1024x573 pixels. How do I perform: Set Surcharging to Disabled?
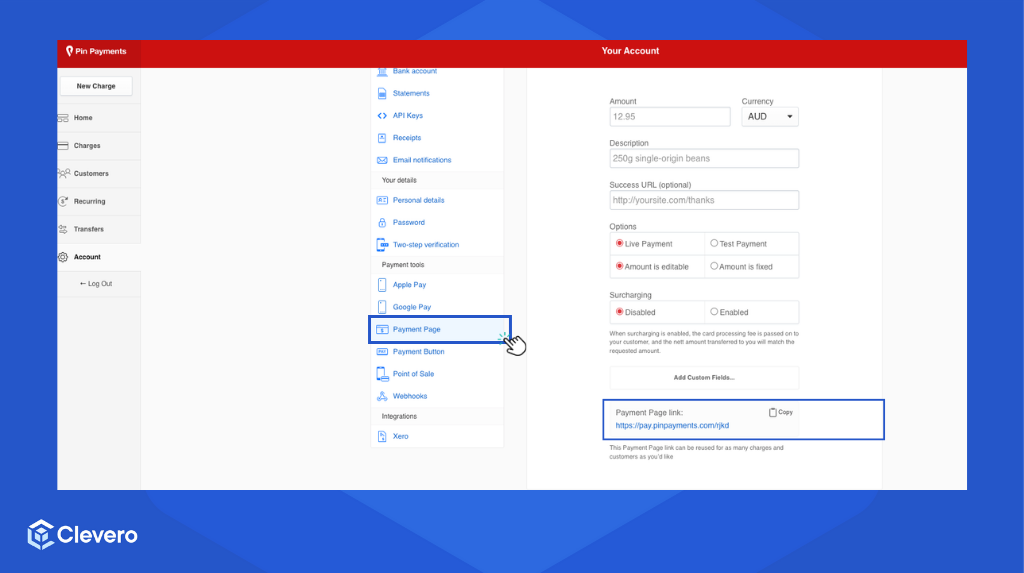coord(619,312)
